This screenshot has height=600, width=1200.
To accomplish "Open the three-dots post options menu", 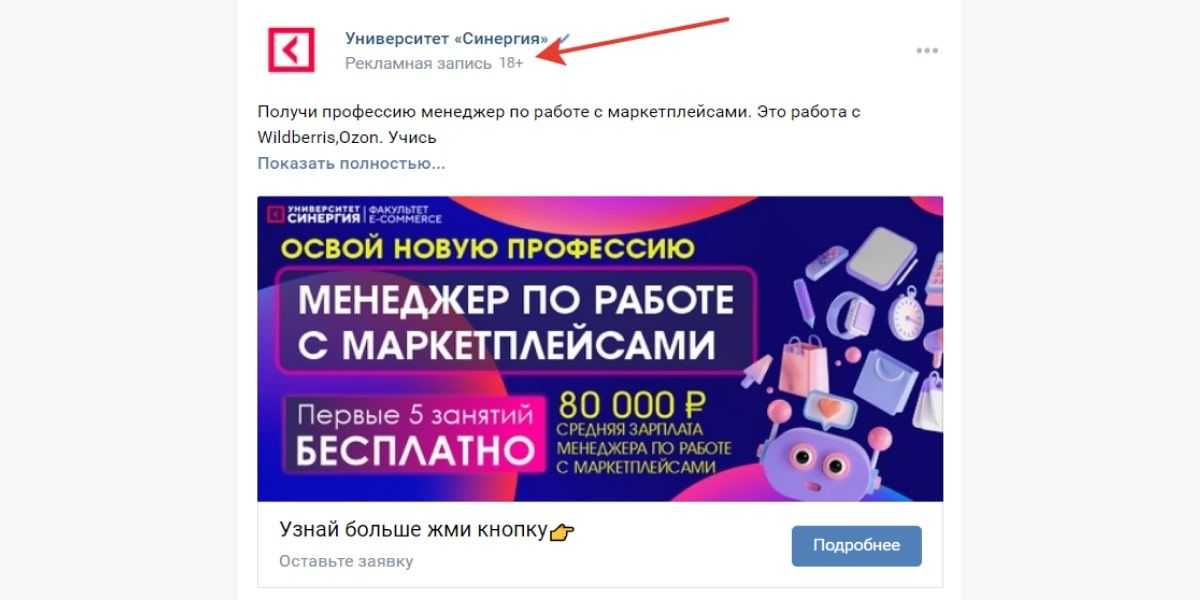I will coord(927,51).
